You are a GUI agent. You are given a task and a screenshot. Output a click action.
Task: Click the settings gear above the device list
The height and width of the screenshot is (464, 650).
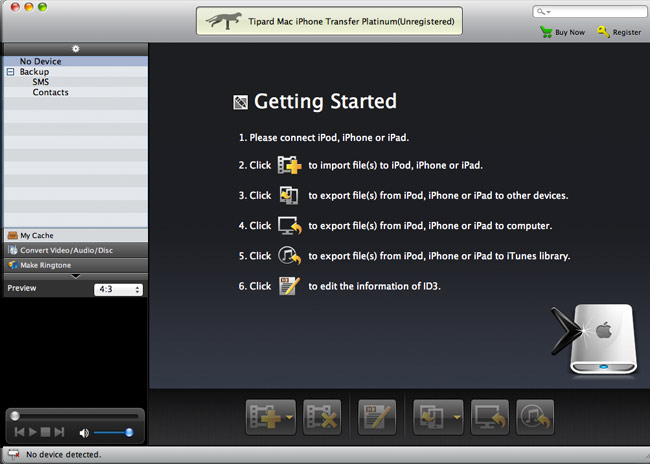[75, 49]
